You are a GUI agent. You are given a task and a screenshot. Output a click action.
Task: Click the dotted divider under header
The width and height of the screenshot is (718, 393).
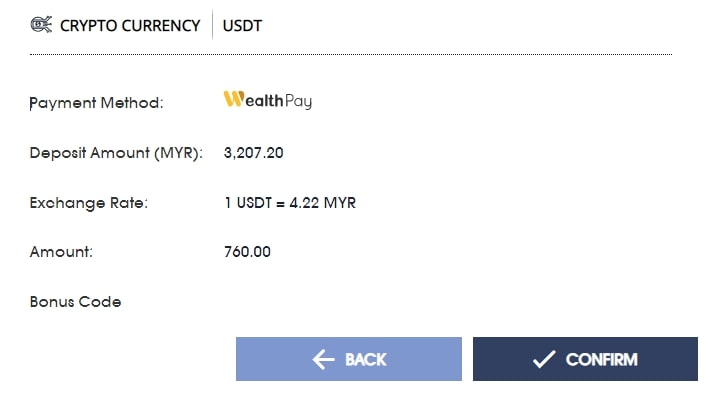click(x=351, y=55)
